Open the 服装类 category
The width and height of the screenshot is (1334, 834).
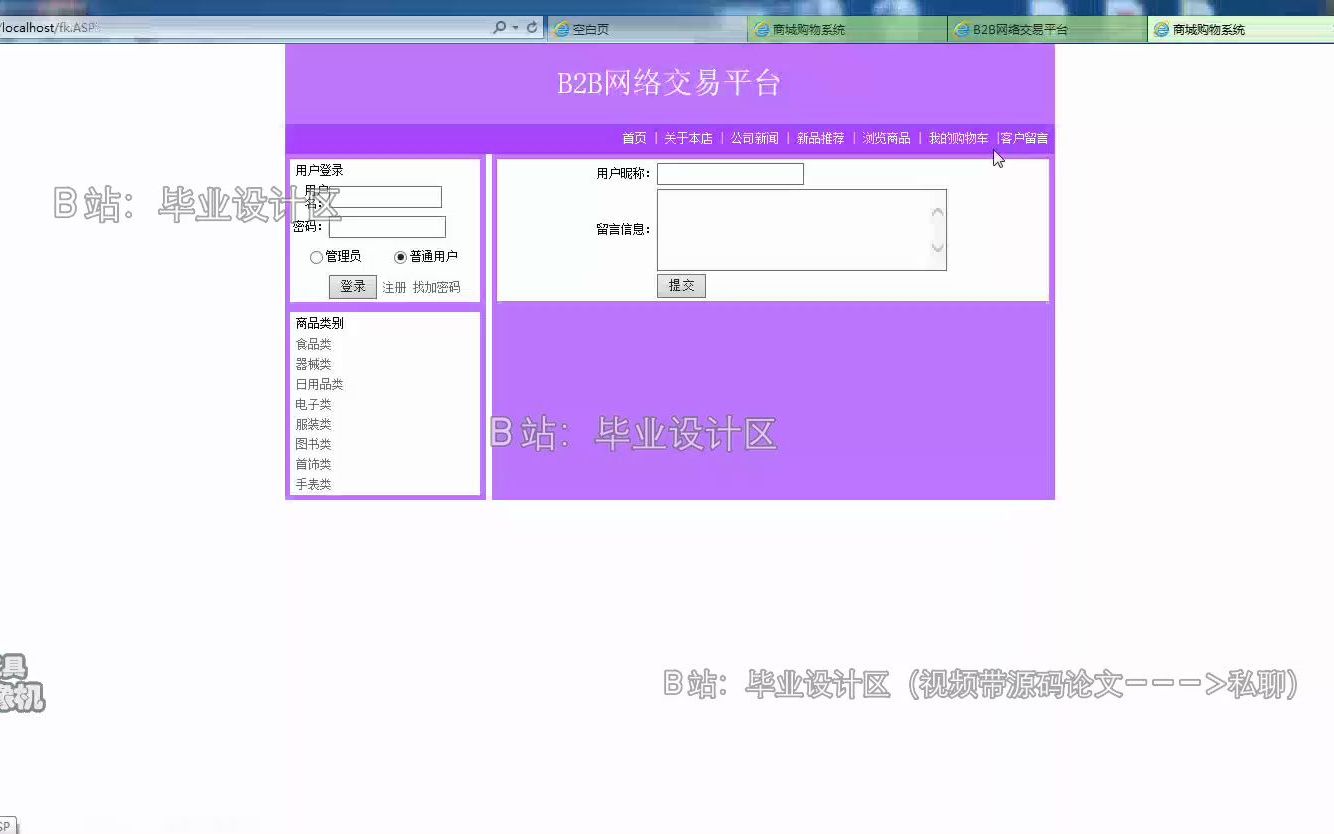click(x=313, y=424)
